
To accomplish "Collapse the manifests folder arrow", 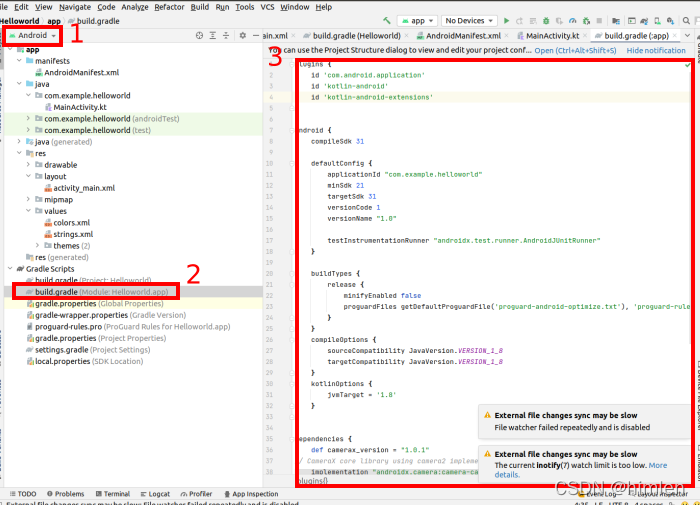I will pyautogui.click(x=19, y=60).
